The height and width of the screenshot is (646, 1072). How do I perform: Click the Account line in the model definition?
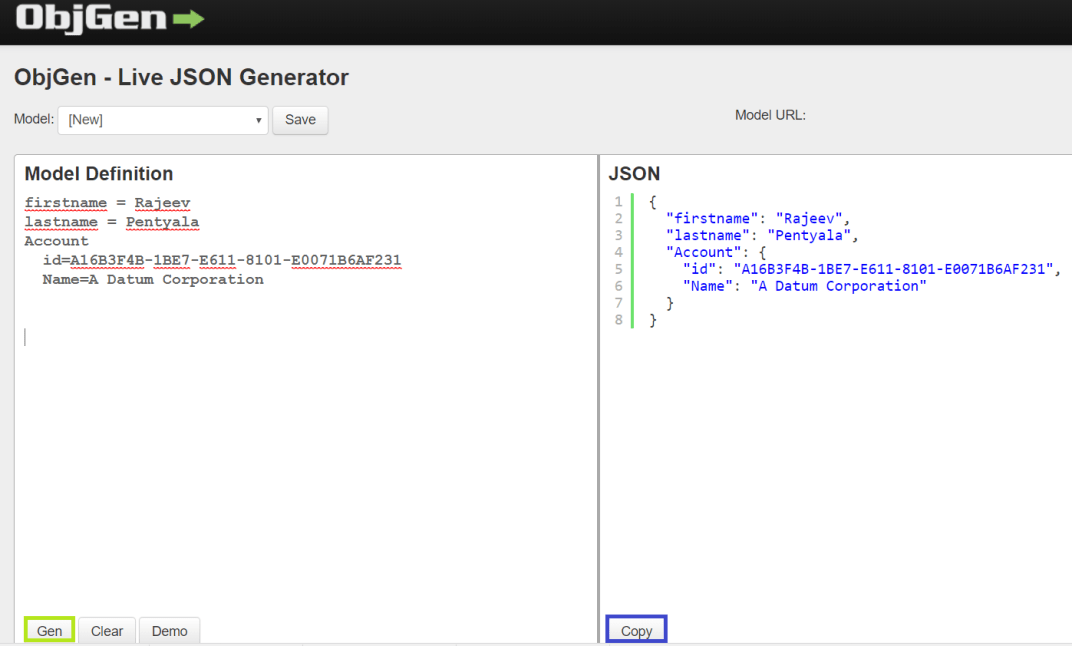[x=56, y=240]
